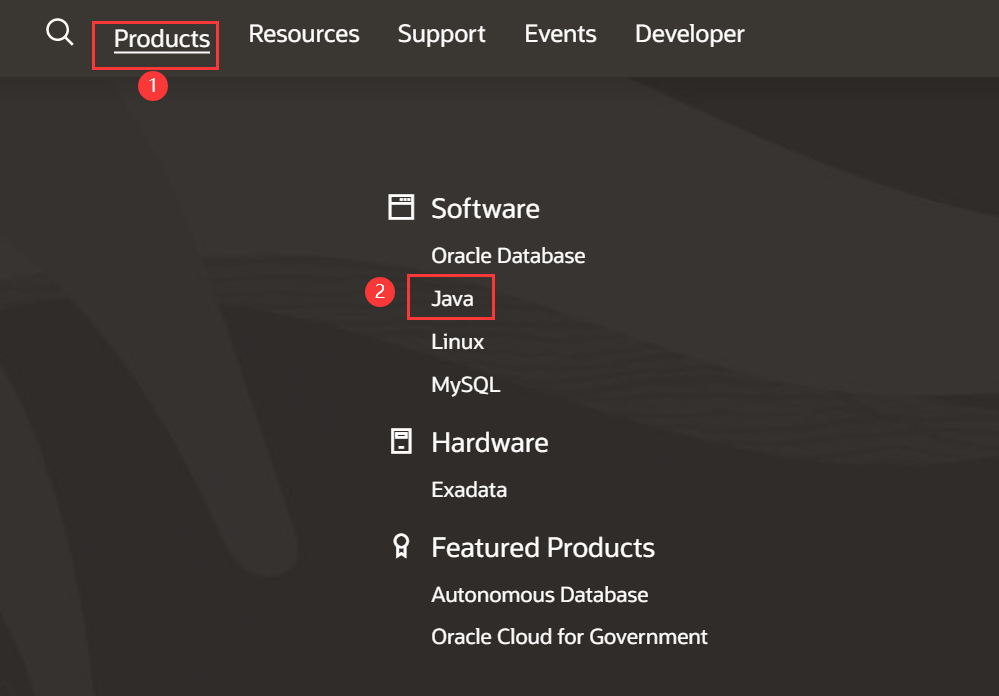Click the Hardware section heading
The width and height of the screenshot is (999, 696).
(x=489, y=442)
